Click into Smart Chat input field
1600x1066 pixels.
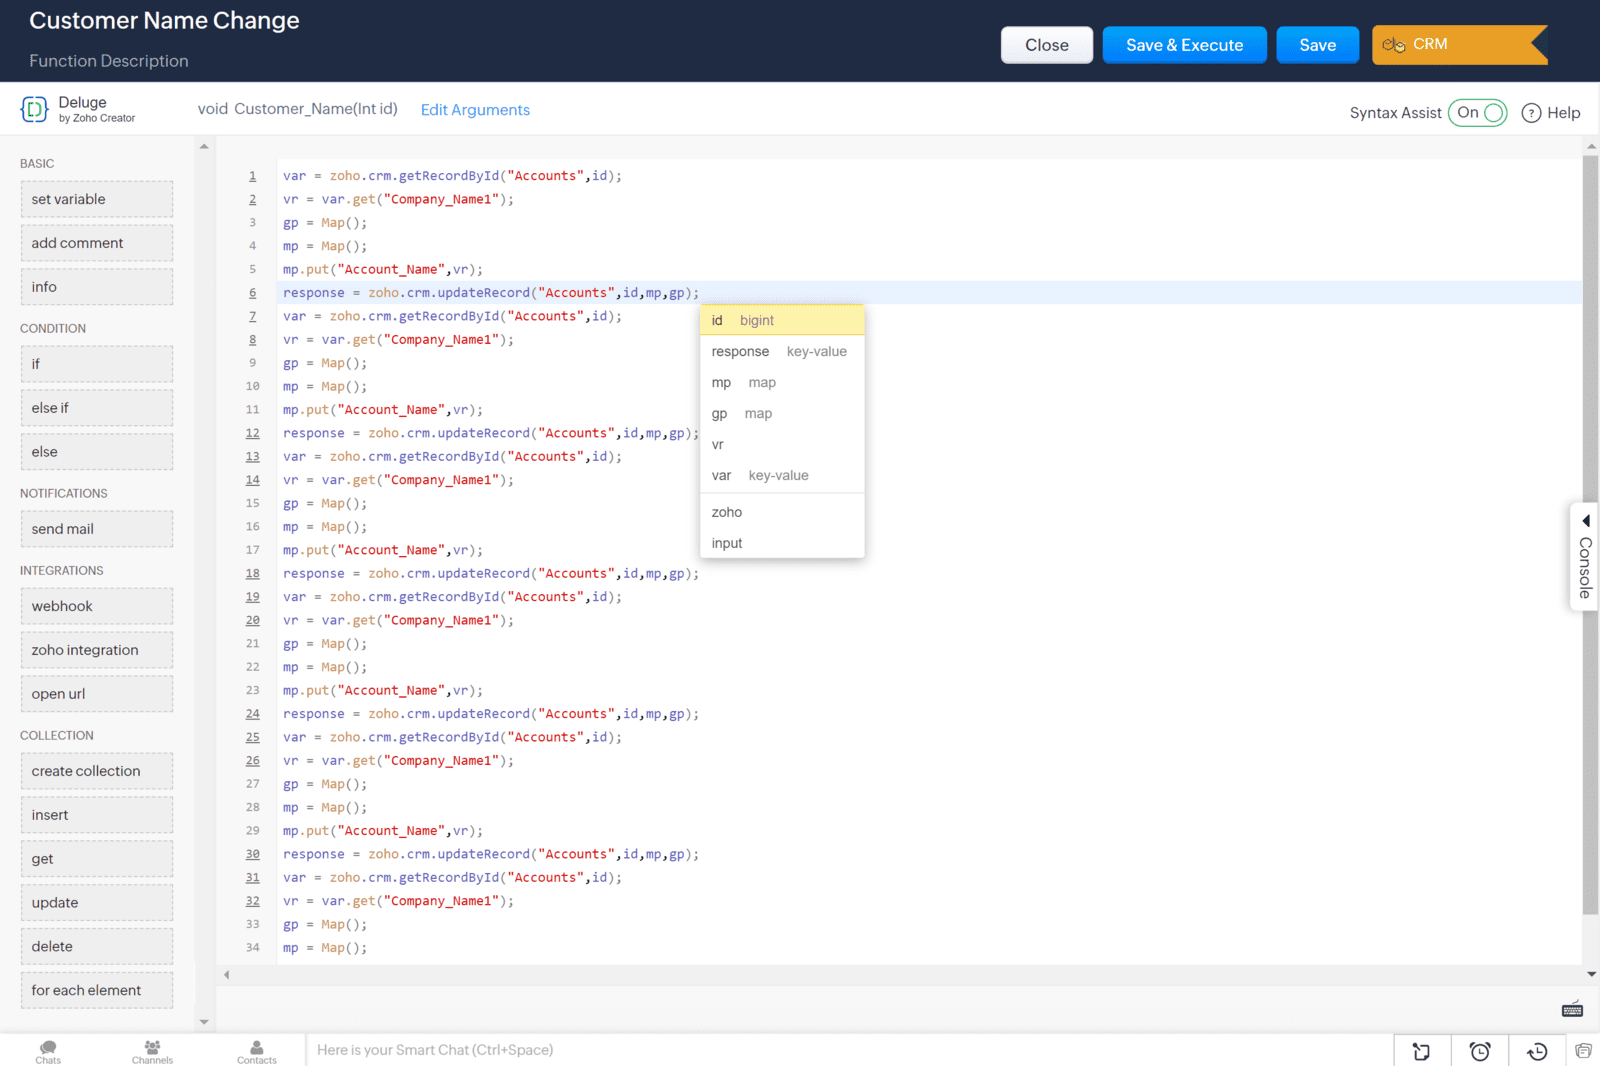848,1050
